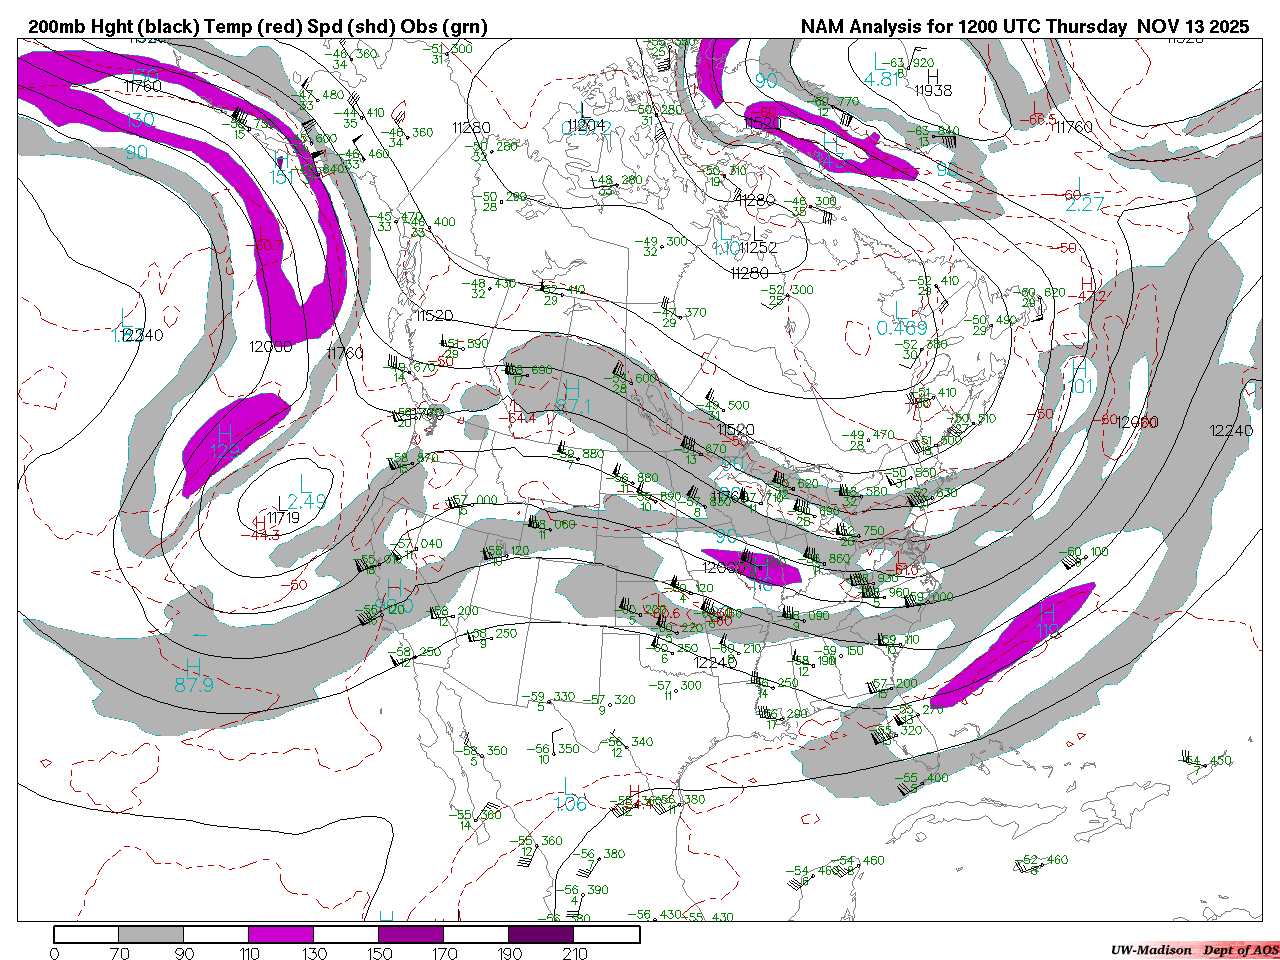Click the white 0–70 legend segment
Screen dimensions: 1280x960
click(x=86, y=934)
